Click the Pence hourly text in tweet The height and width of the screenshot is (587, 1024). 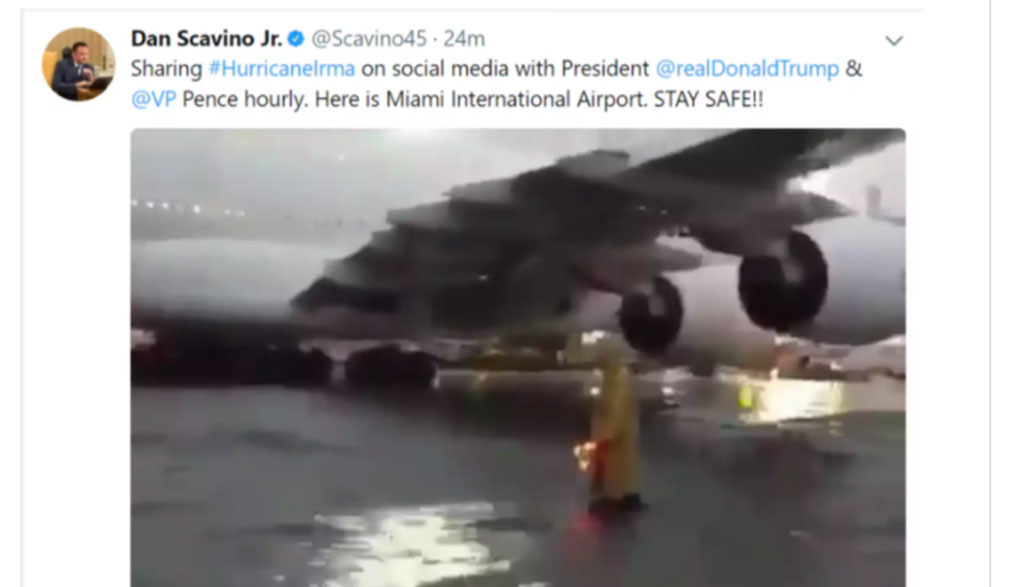(x=243, y=99)
